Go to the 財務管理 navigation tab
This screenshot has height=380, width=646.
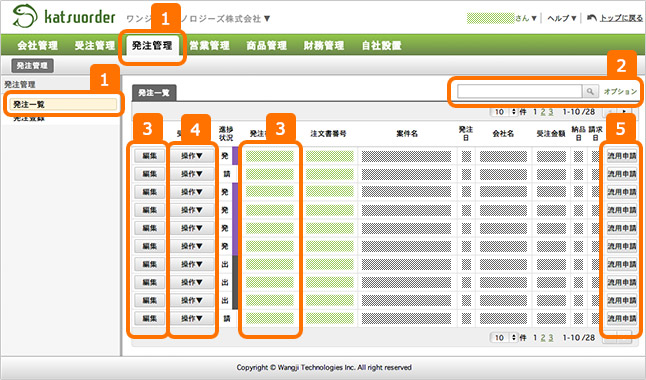click(x=324, y=45)
